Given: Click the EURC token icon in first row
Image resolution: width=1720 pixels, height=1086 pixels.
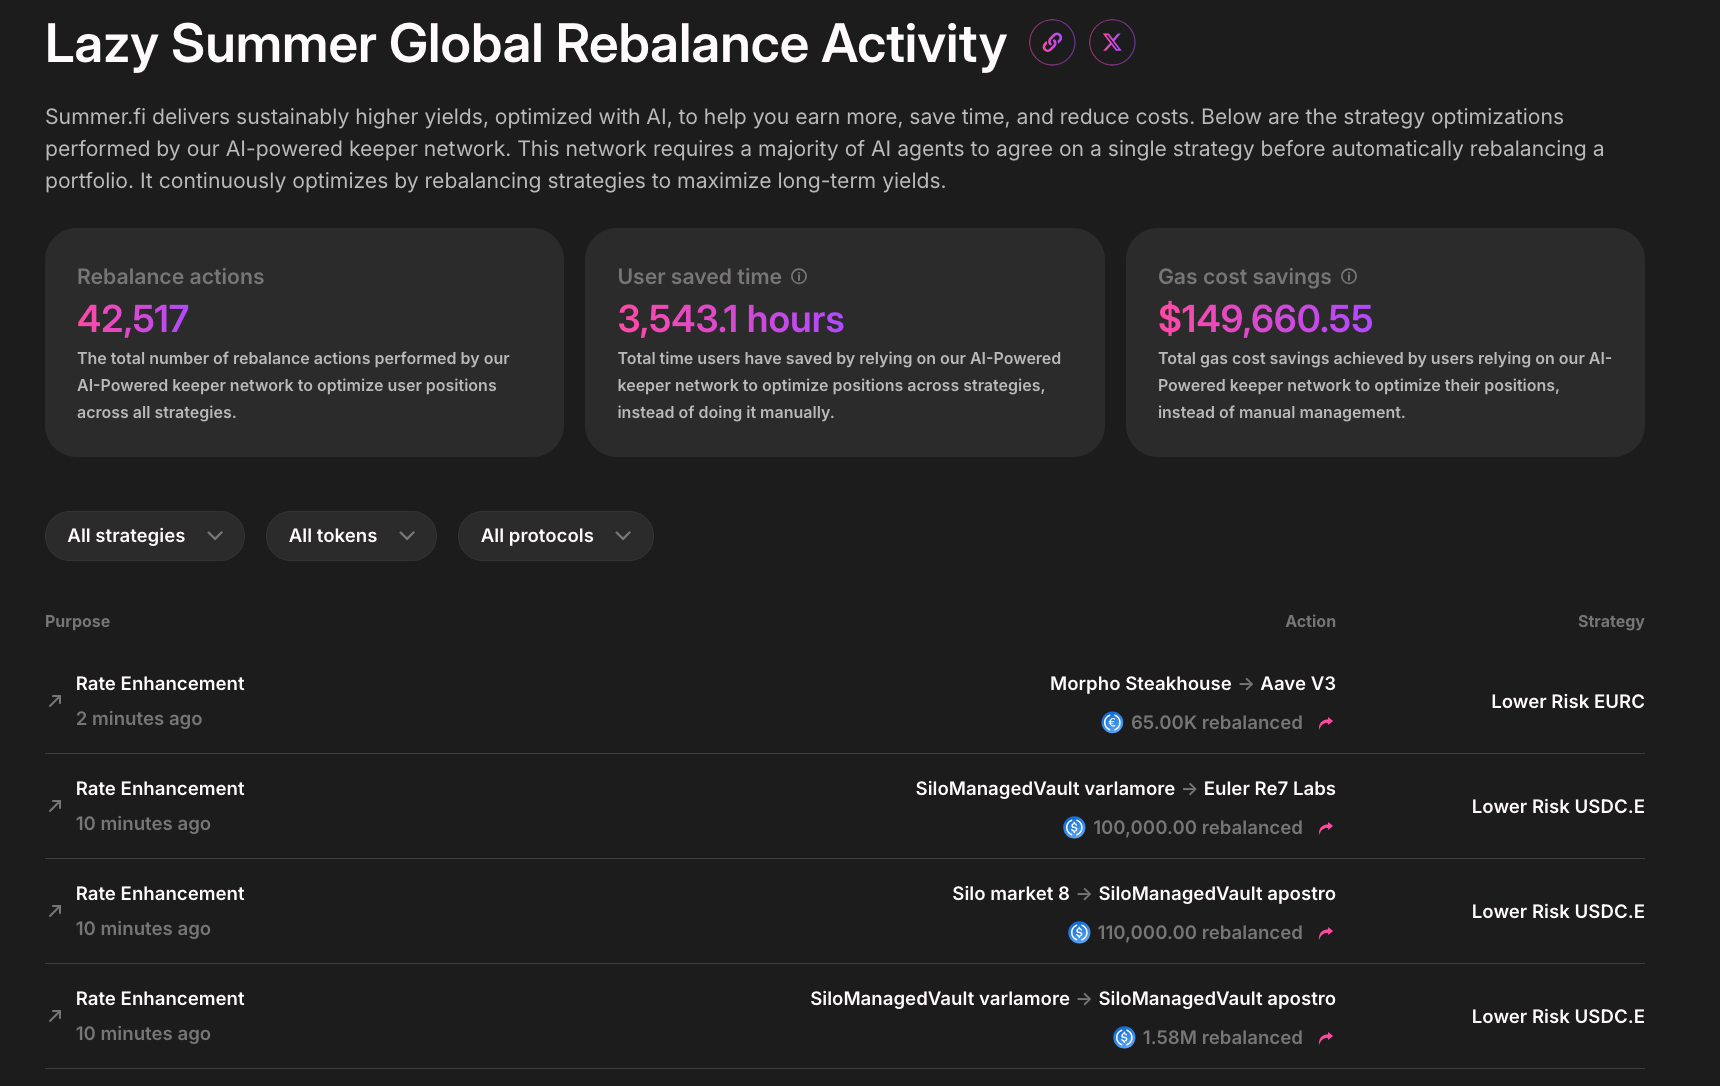Looking at the screenshot, I should tap(1112, 722).
